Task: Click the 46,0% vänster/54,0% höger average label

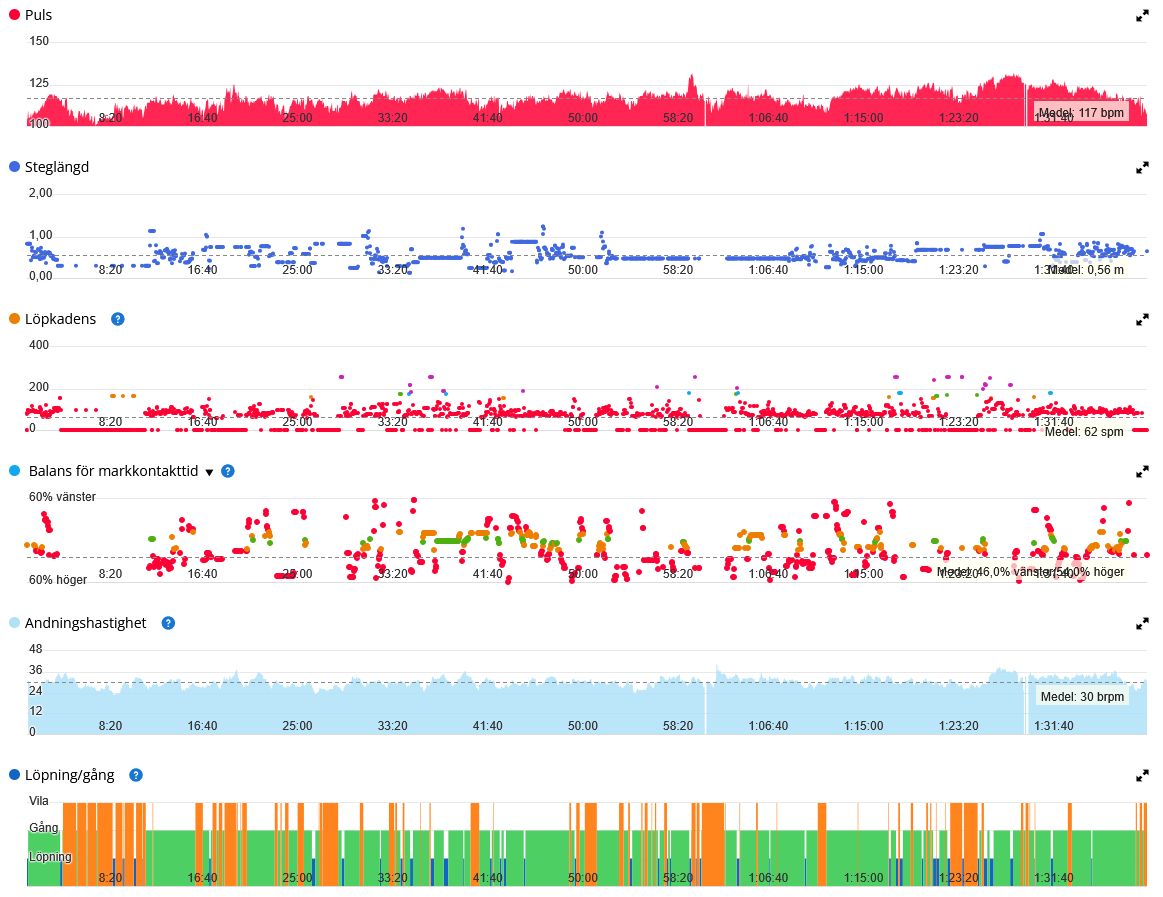Action: (x=1030, y=572)
